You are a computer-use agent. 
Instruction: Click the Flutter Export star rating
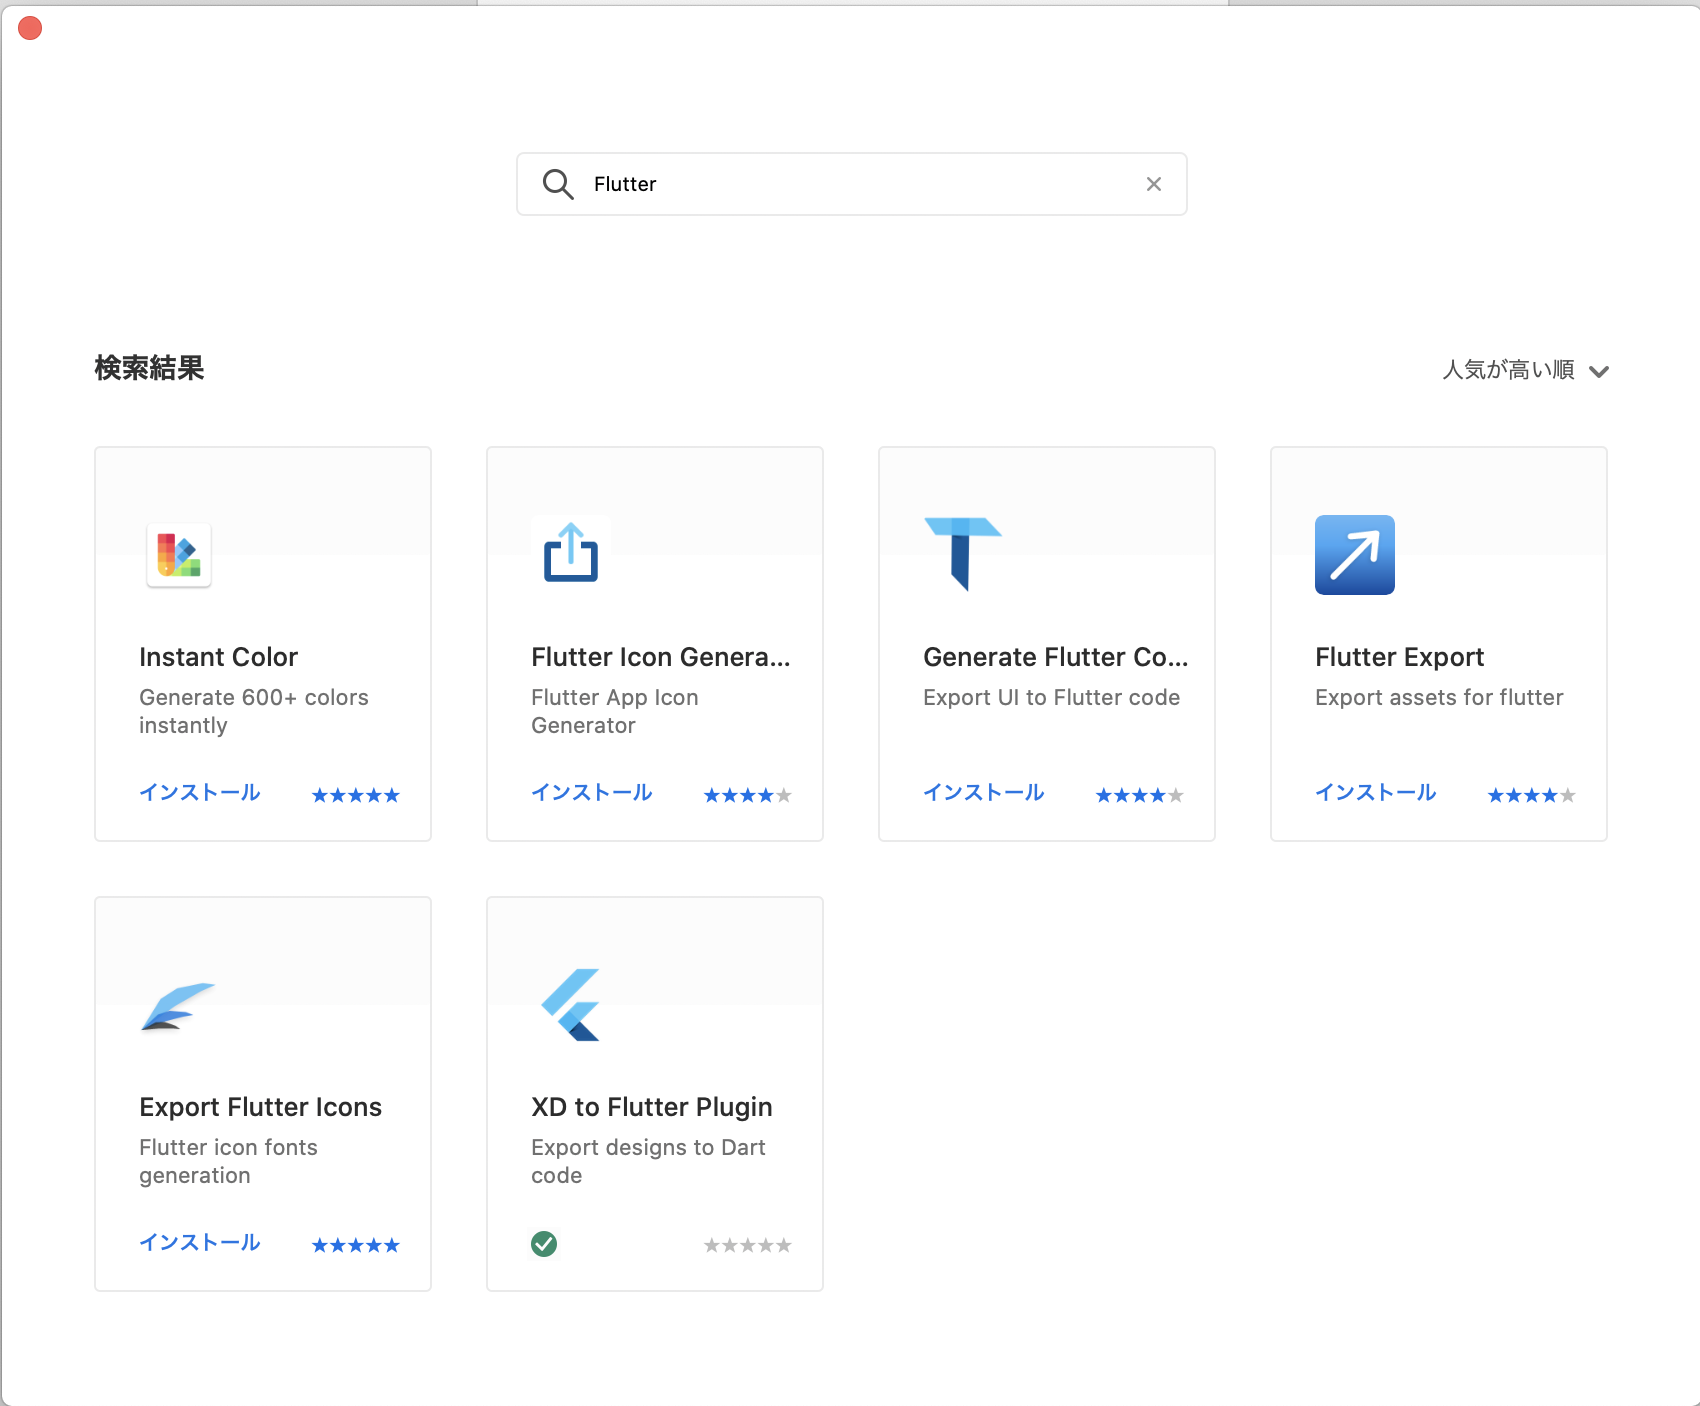(1532, 796)
